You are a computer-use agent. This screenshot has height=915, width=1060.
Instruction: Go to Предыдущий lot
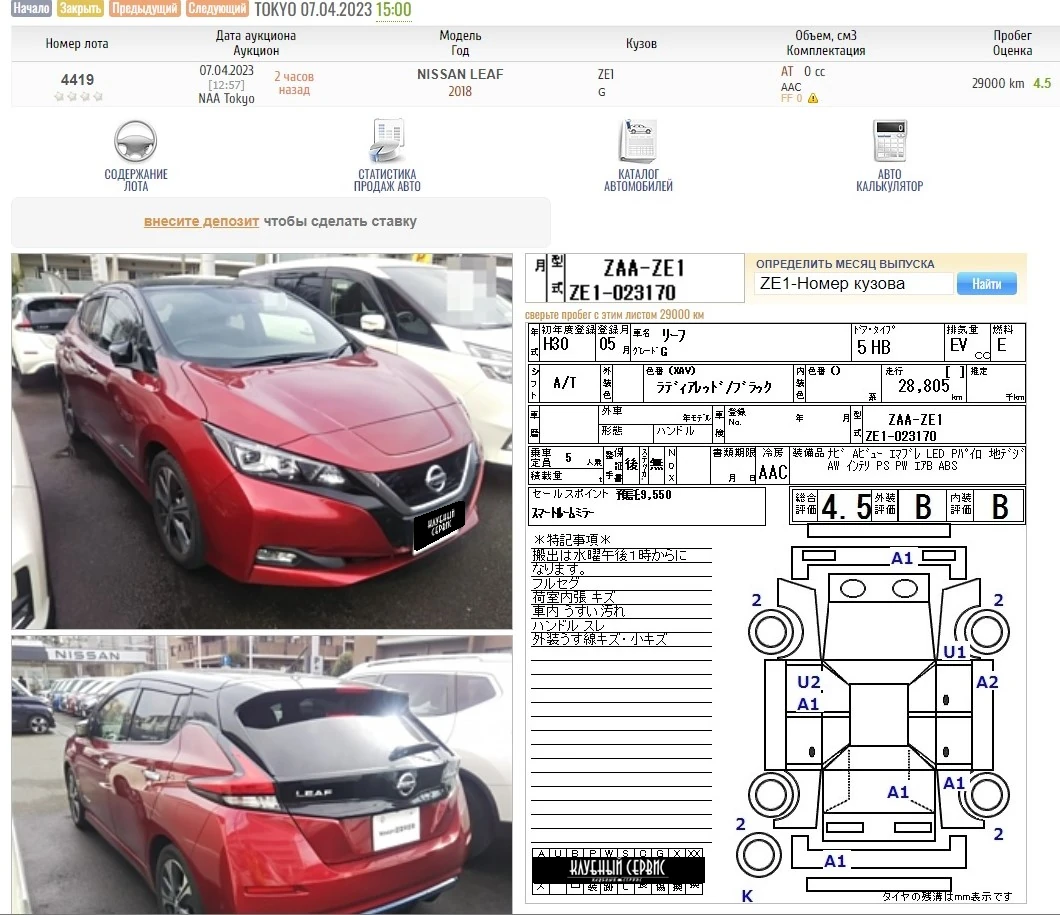pyautogui.click(x=144, y=8)
